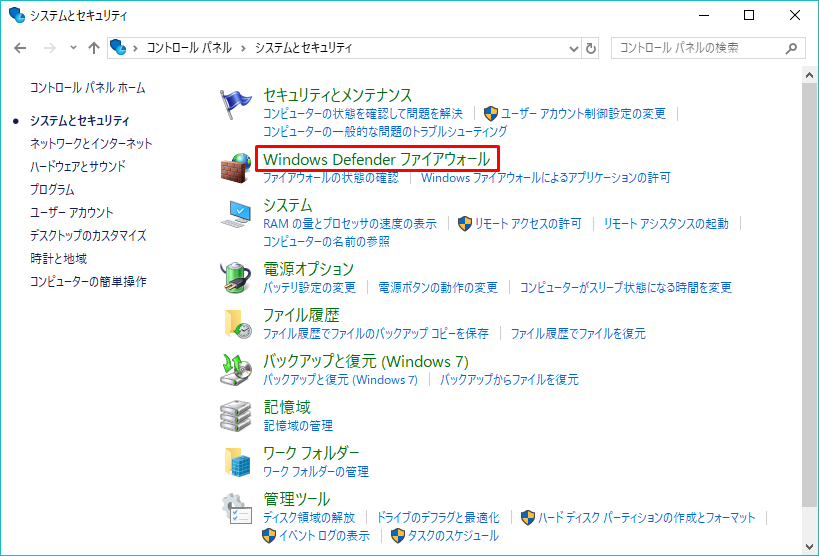The width and height of the screenshot is (819, 556).
Task: Open 時計と地域 in sidebar
Action: (58, 258)
